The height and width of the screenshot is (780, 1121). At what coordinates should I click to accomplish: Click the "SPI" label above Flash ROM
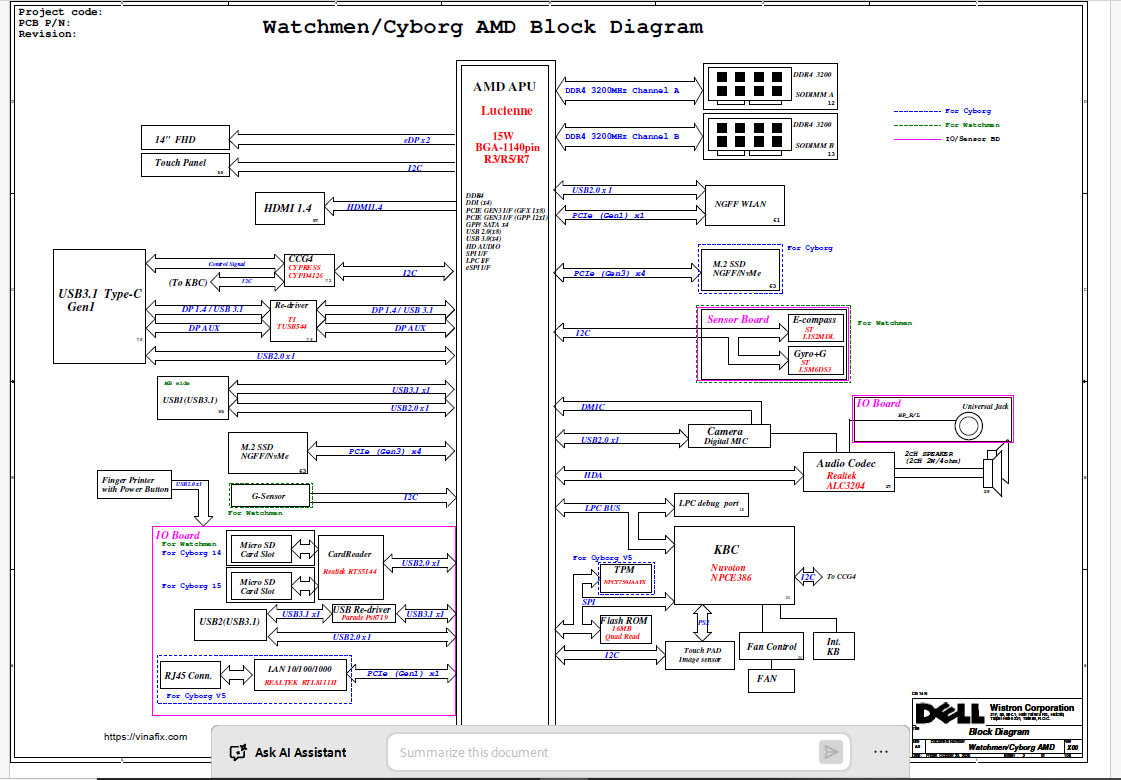pyautogui.click(x=588, y=602)
